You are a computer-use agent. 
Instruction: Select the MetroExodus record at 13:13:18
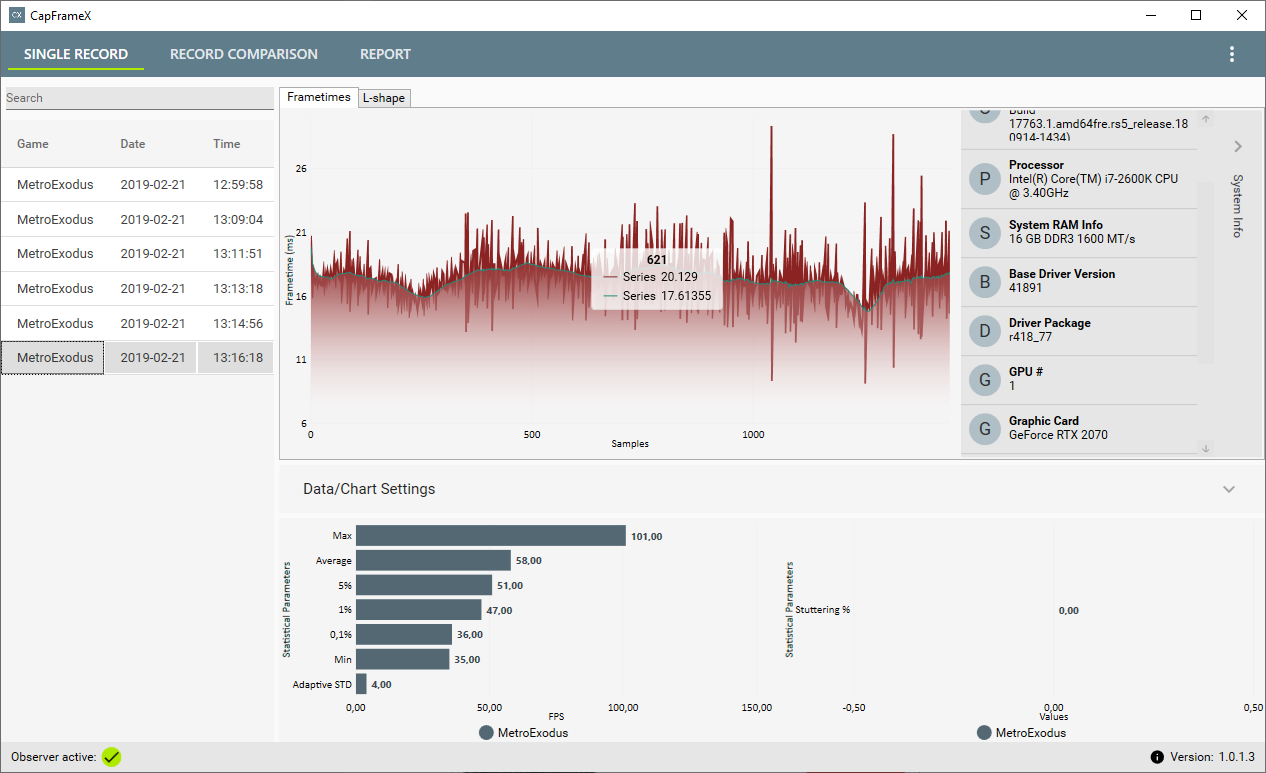pyautogui.click(x=139, y=289)
